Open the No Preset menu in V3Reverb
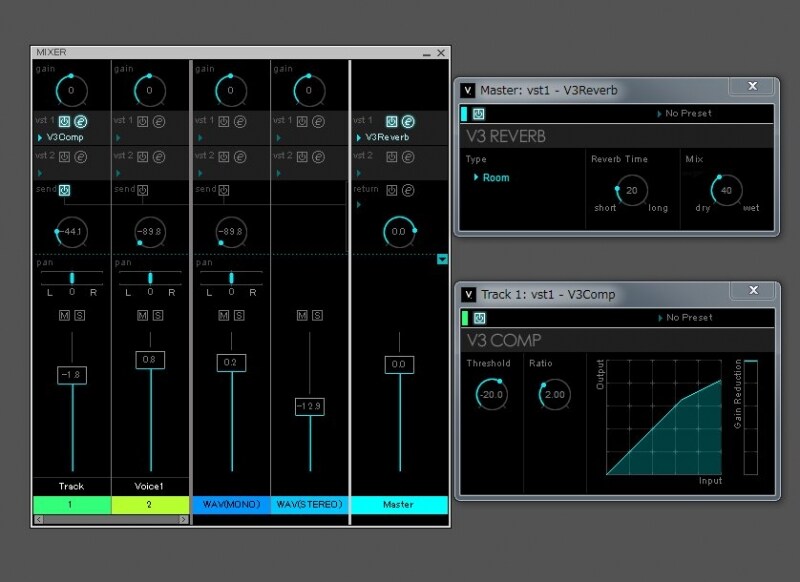800x582 pixels. (684, 113)
